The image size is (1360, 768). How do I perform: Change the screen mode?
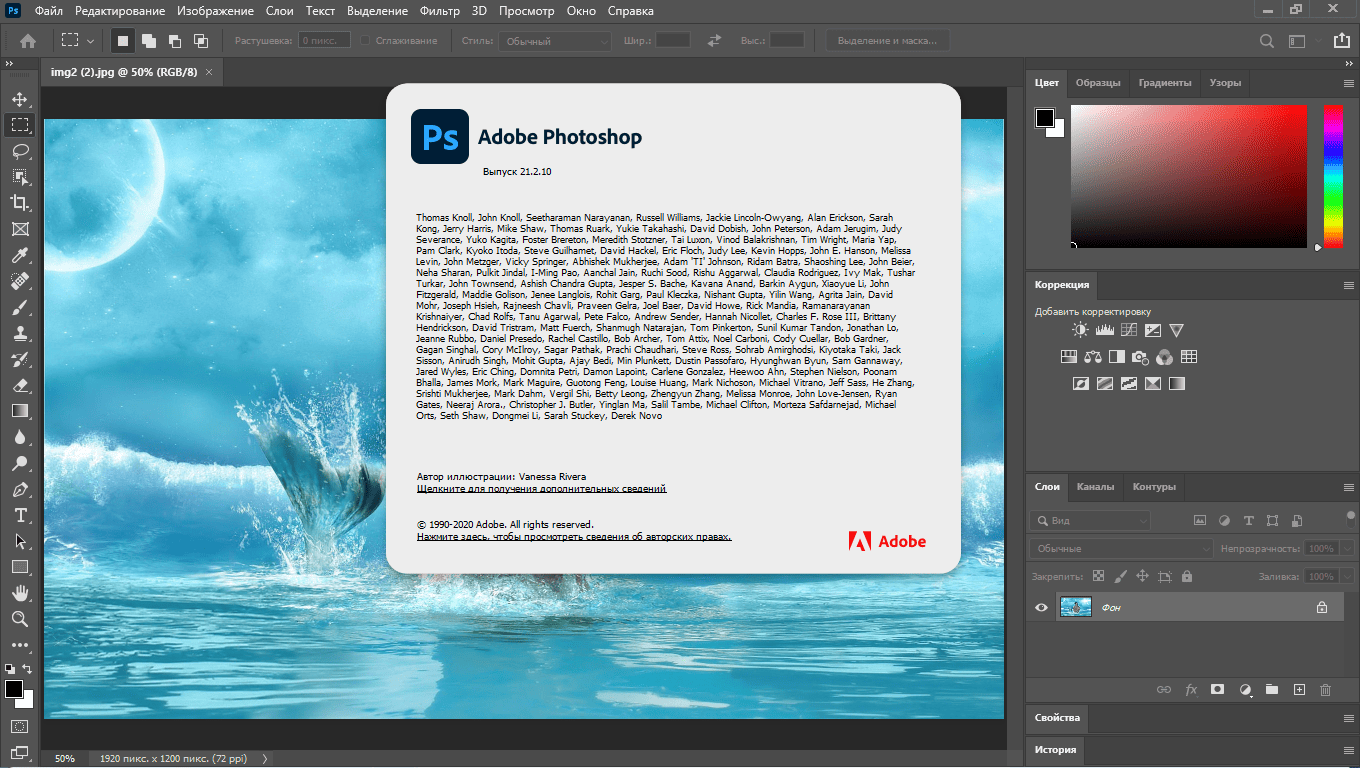pos(19,751)
